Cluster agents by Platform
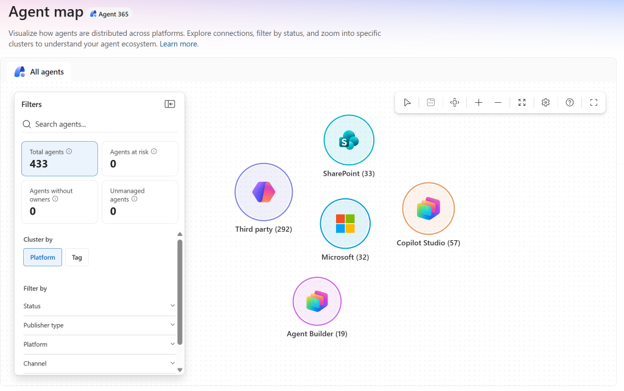The height and width of the screenshot is (391, 624). pyautogui.click(x=43, y=257)
